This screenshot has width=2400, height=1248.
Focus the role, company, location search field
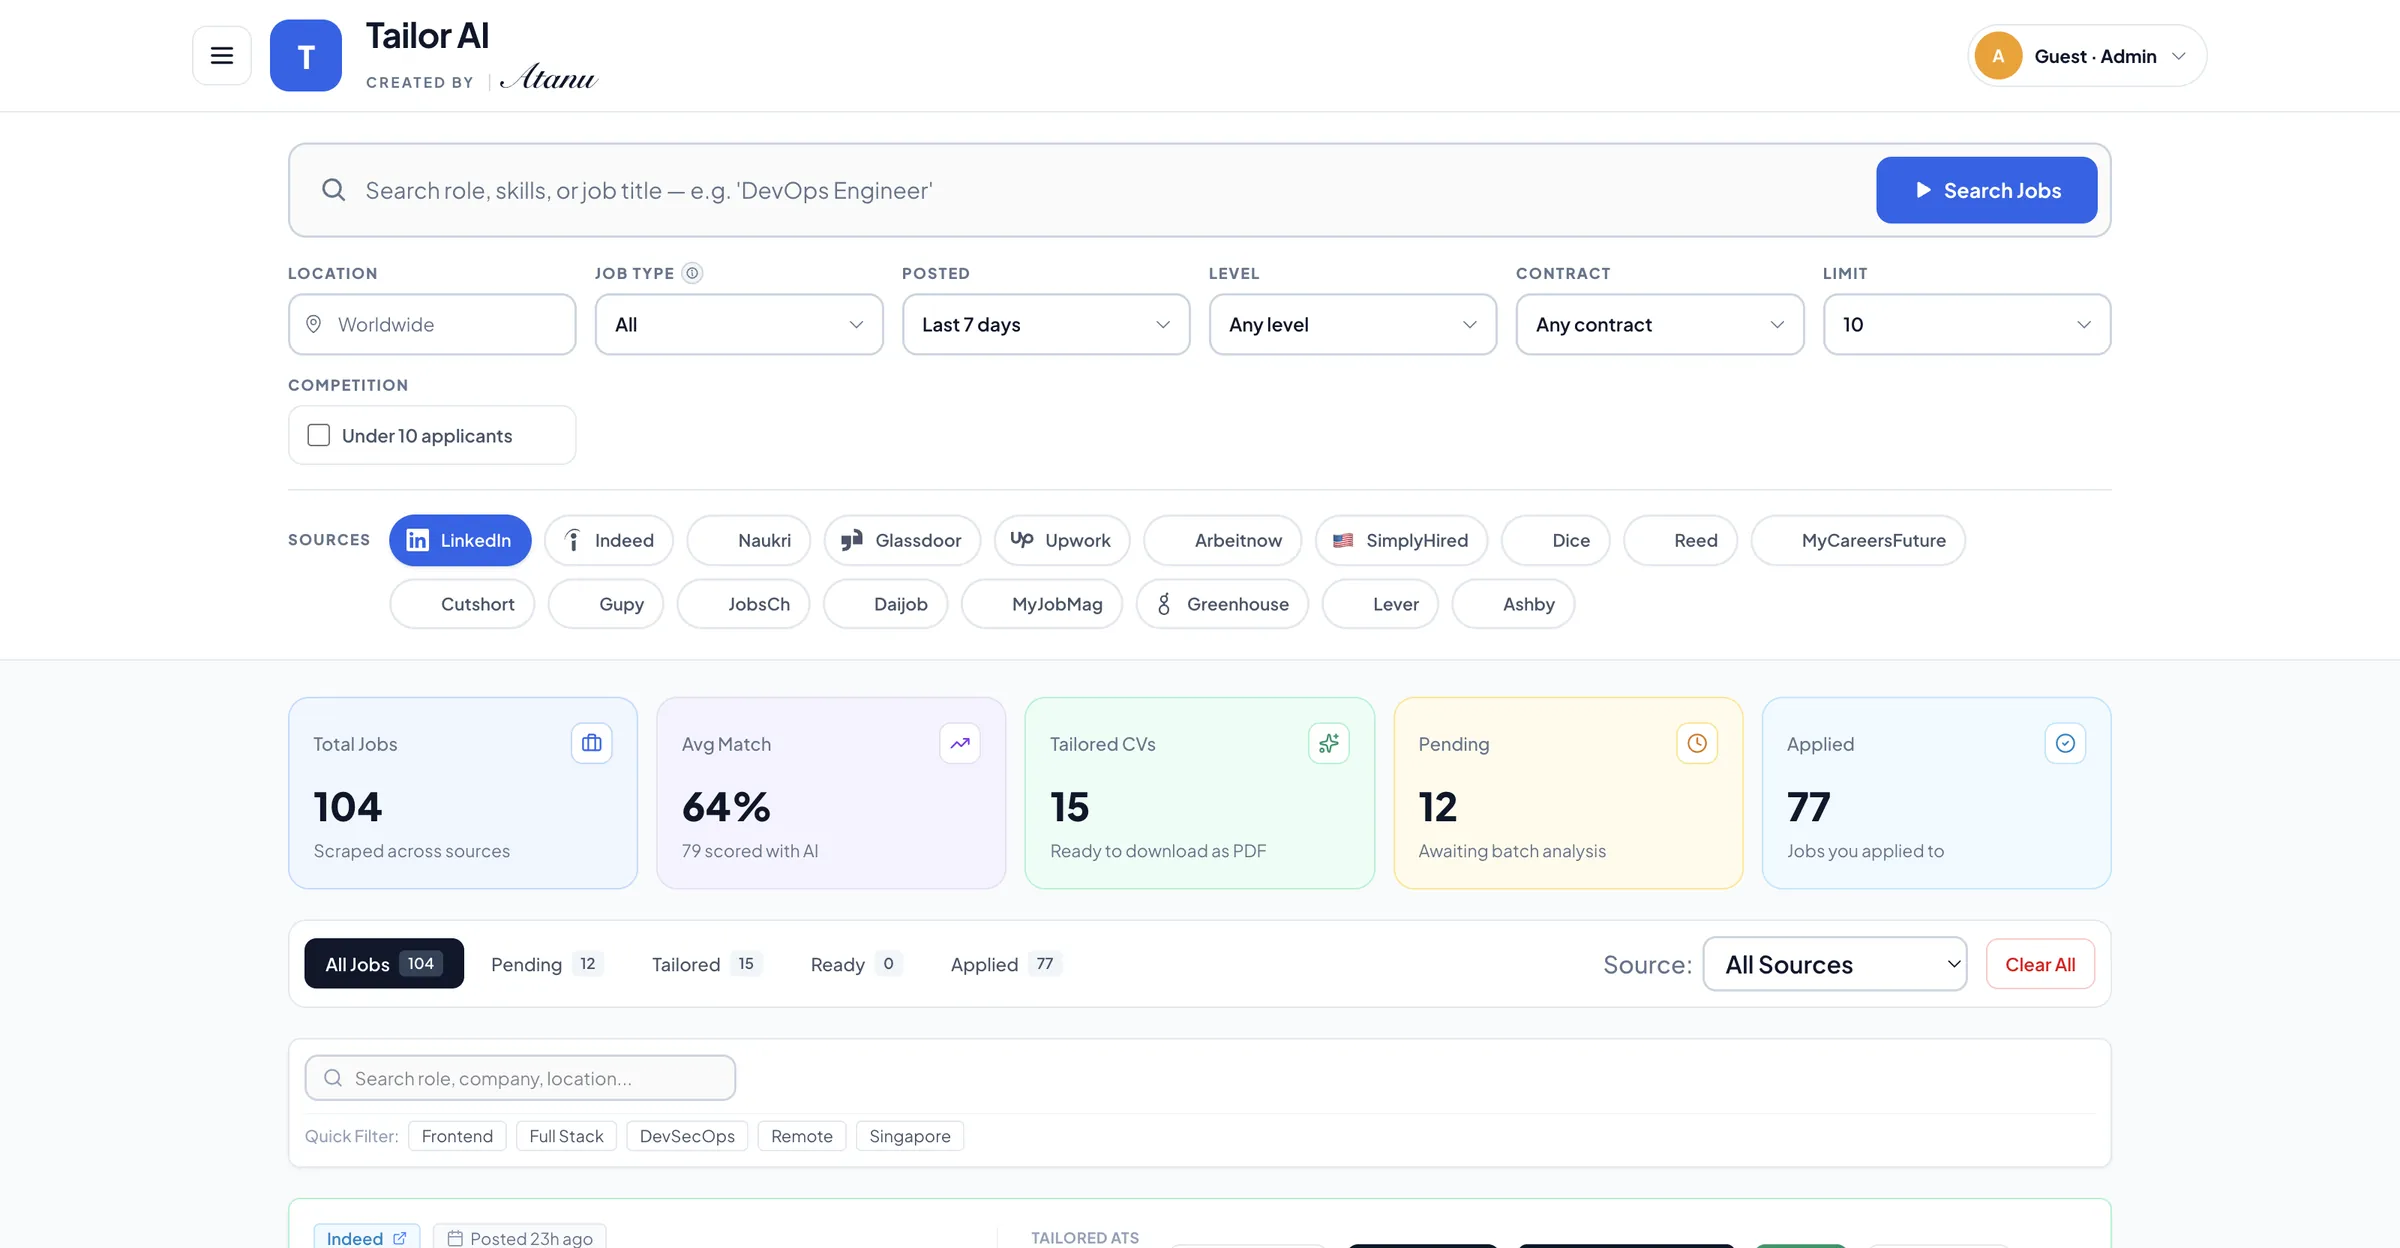tap(520, 1078)
